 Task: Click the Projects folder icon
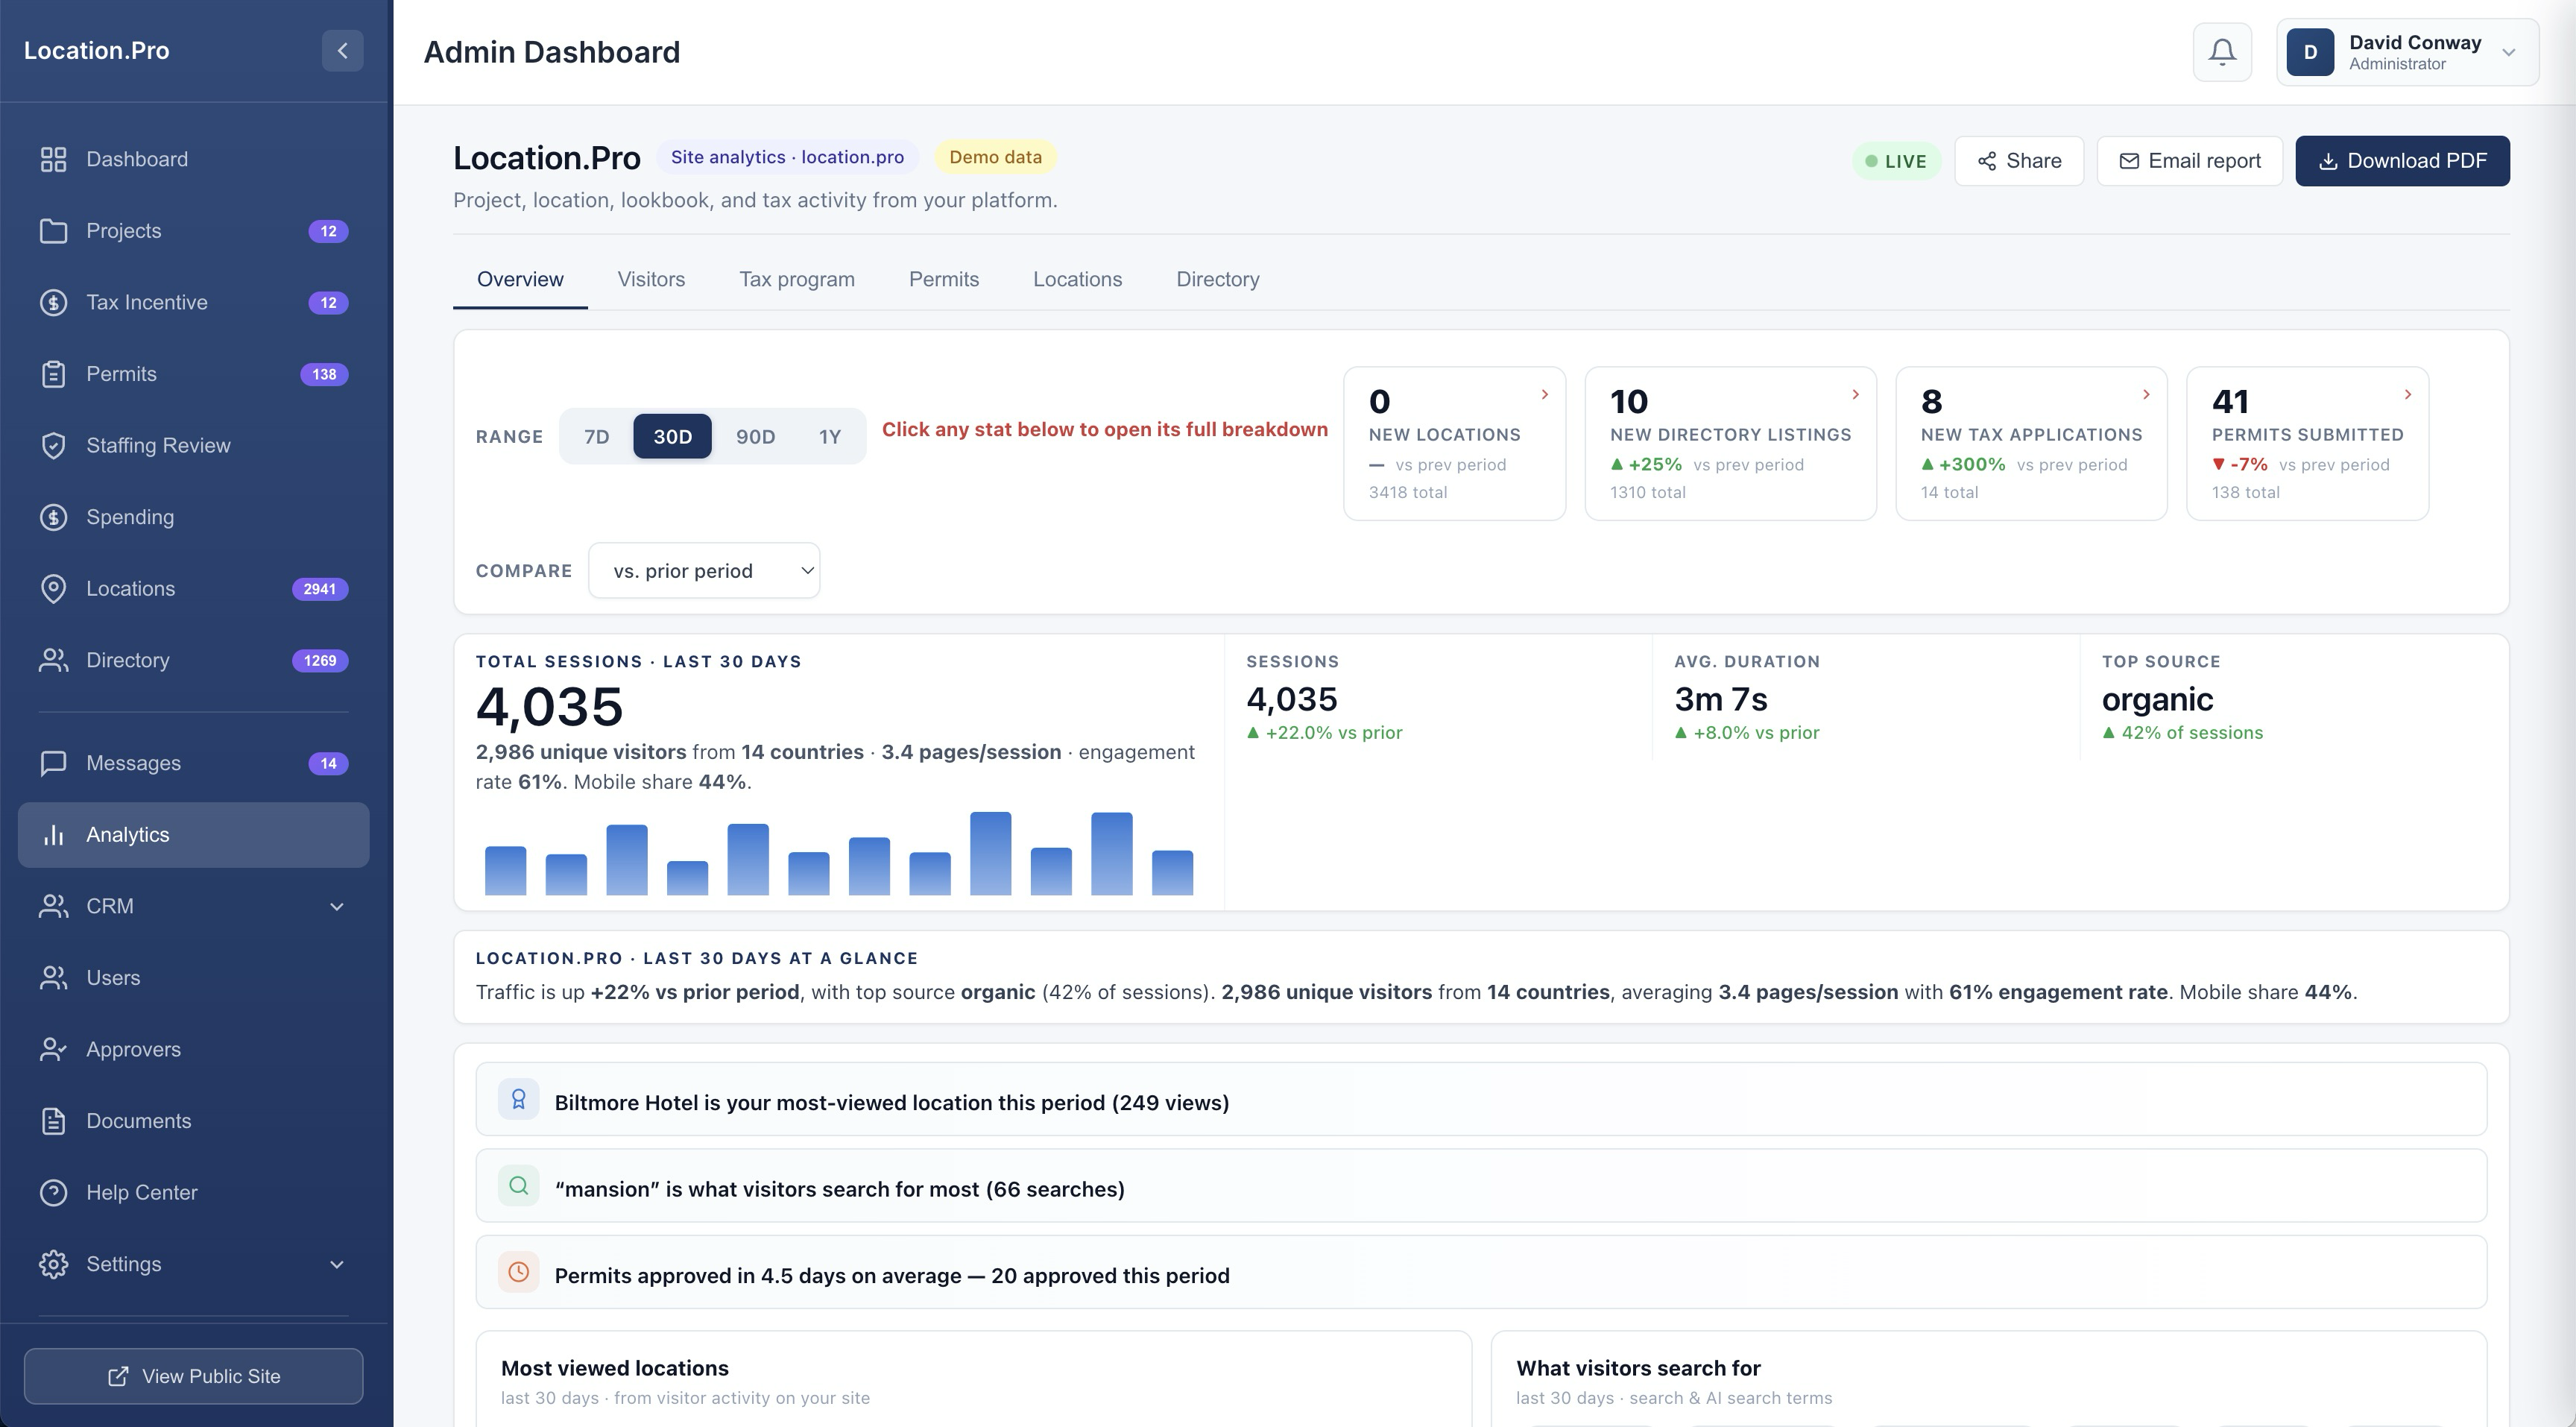pyautogui.click(x=53, y=231)
